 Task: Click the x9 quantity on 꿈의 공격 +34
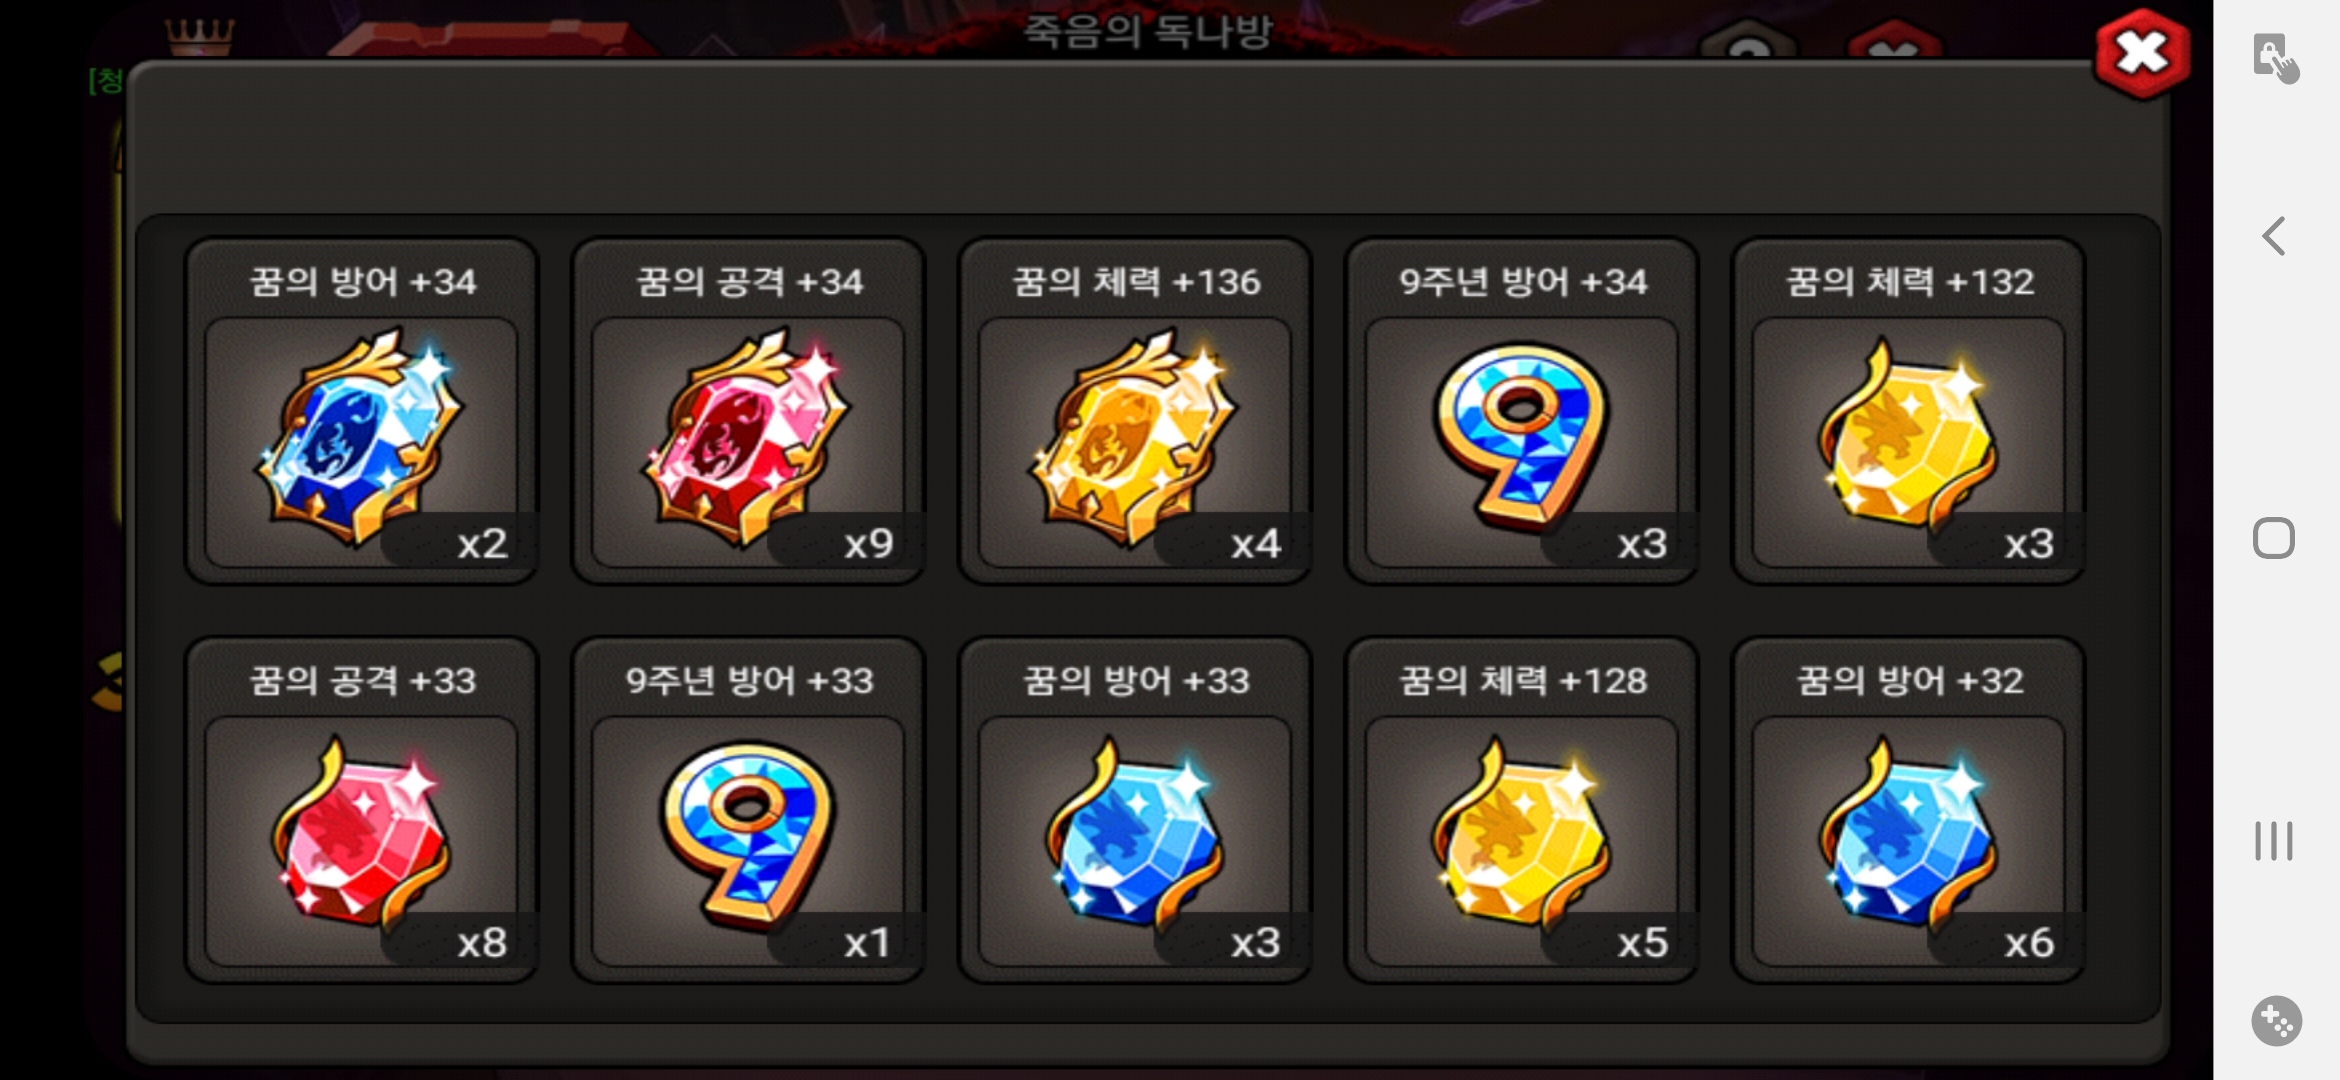pyautogui.click(x=868, y=544)
